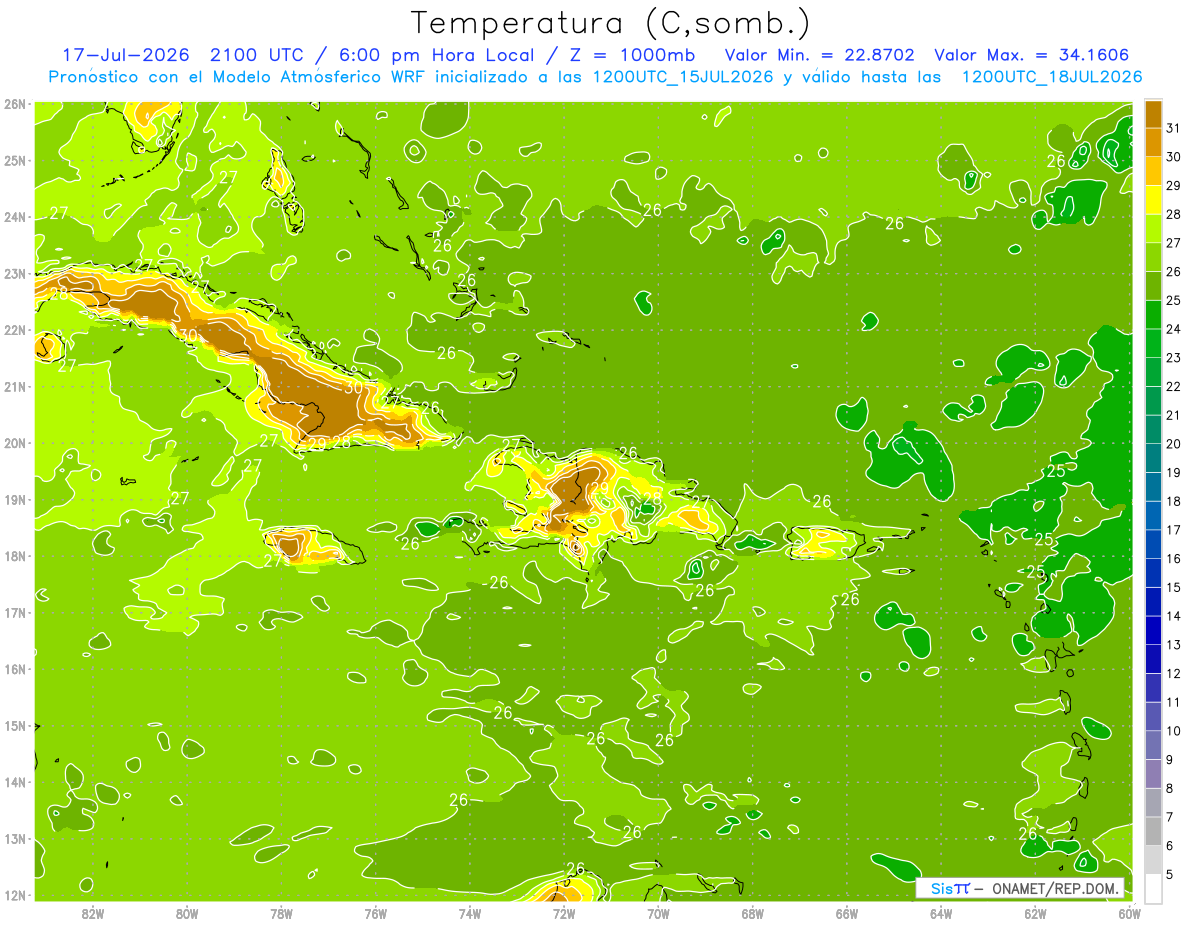Click the 'Temperatura (C,somb.)' map title
Screen dimensions: 1200x927
click(610, 23)
